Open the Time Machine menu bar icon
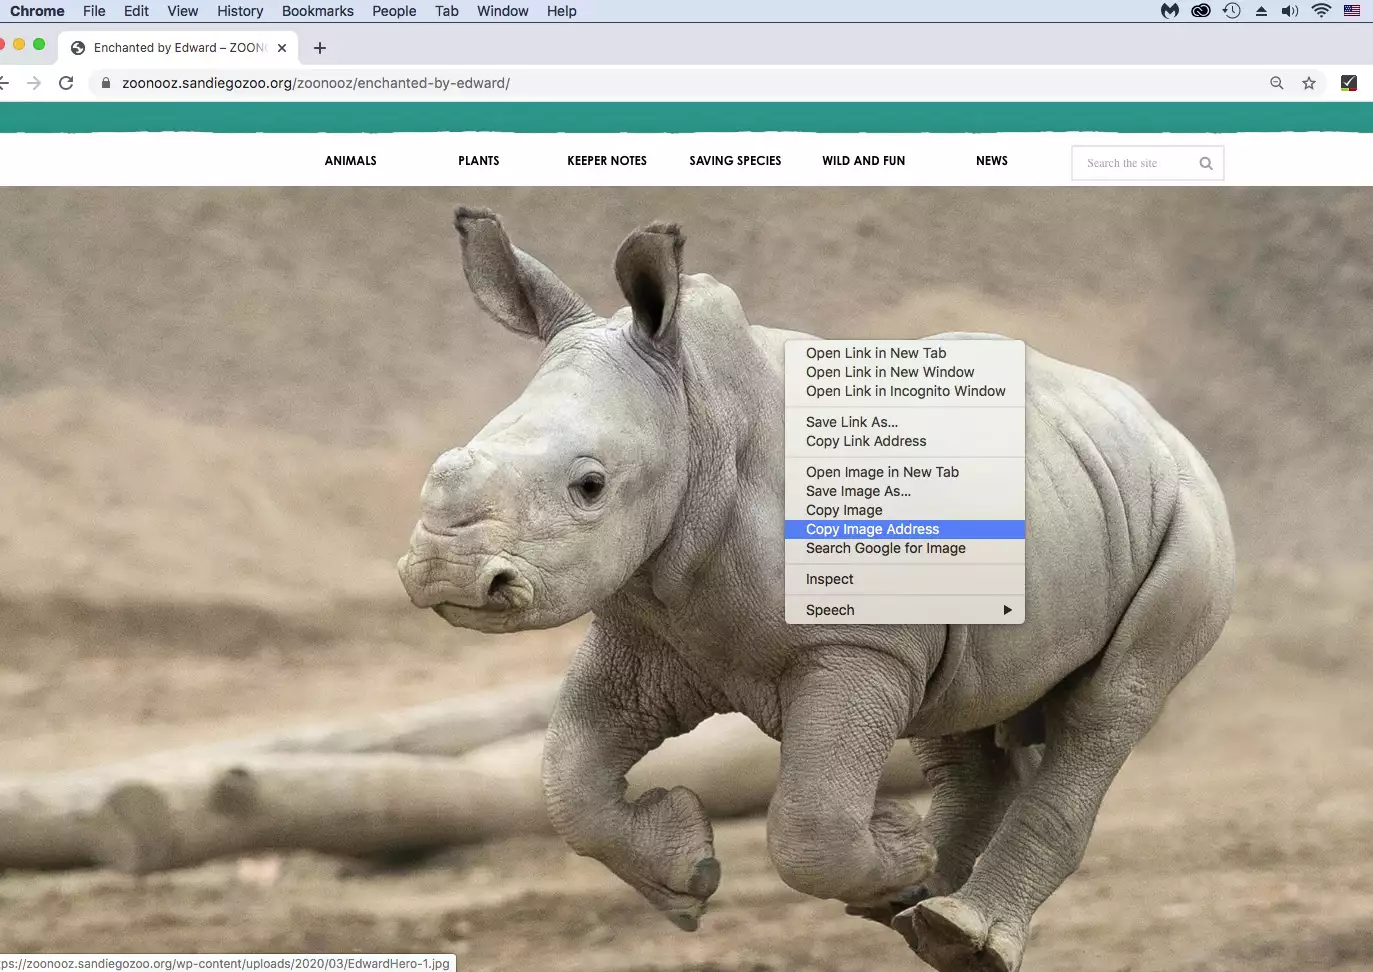1373x972 pixels. (1231, 11)
